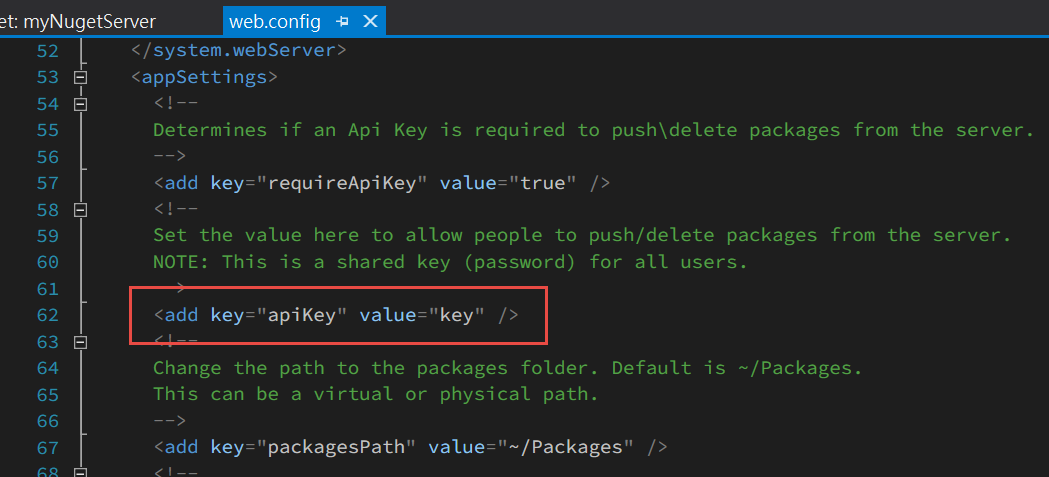Close the web.config tab

pyautogui.click(x=370, y=22)
